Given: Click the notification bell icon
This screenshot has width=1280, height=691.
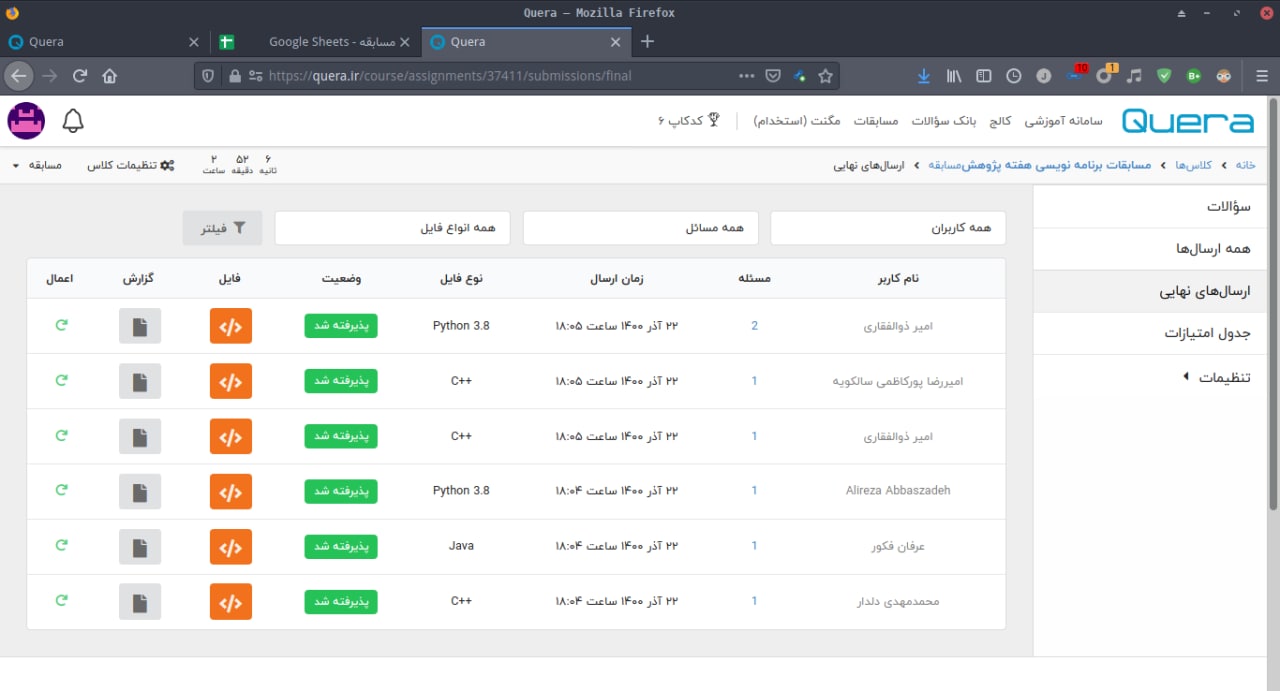Looking at the screenshot, I should point(73,121).
